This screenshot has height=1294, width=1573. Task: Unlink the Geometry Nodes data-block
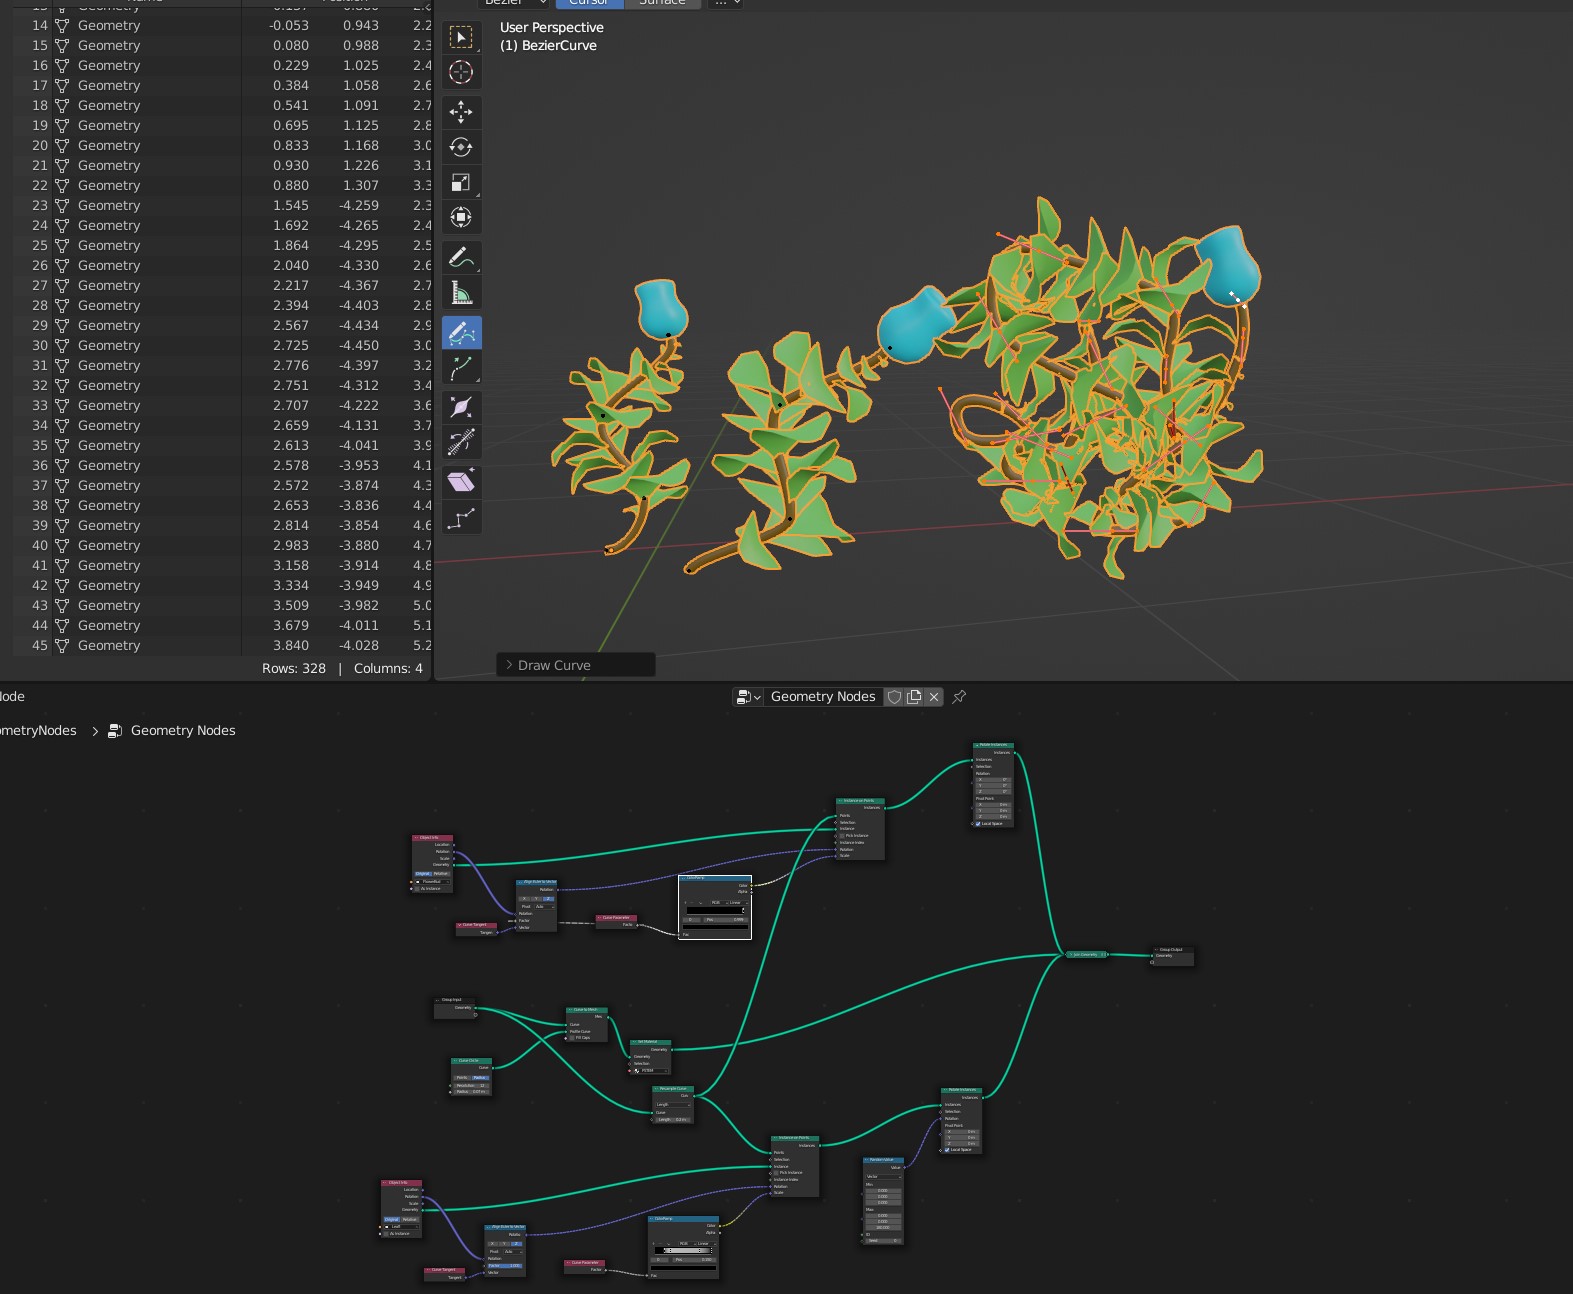(x=934, y=697)
